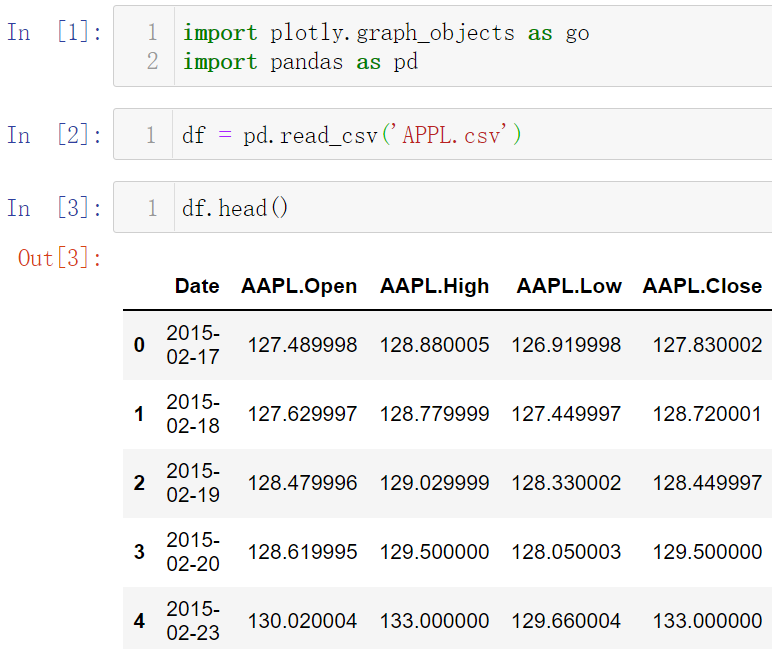Click open value 127.629997
Viewport: 772px width, 649px height.
point(302,414)
